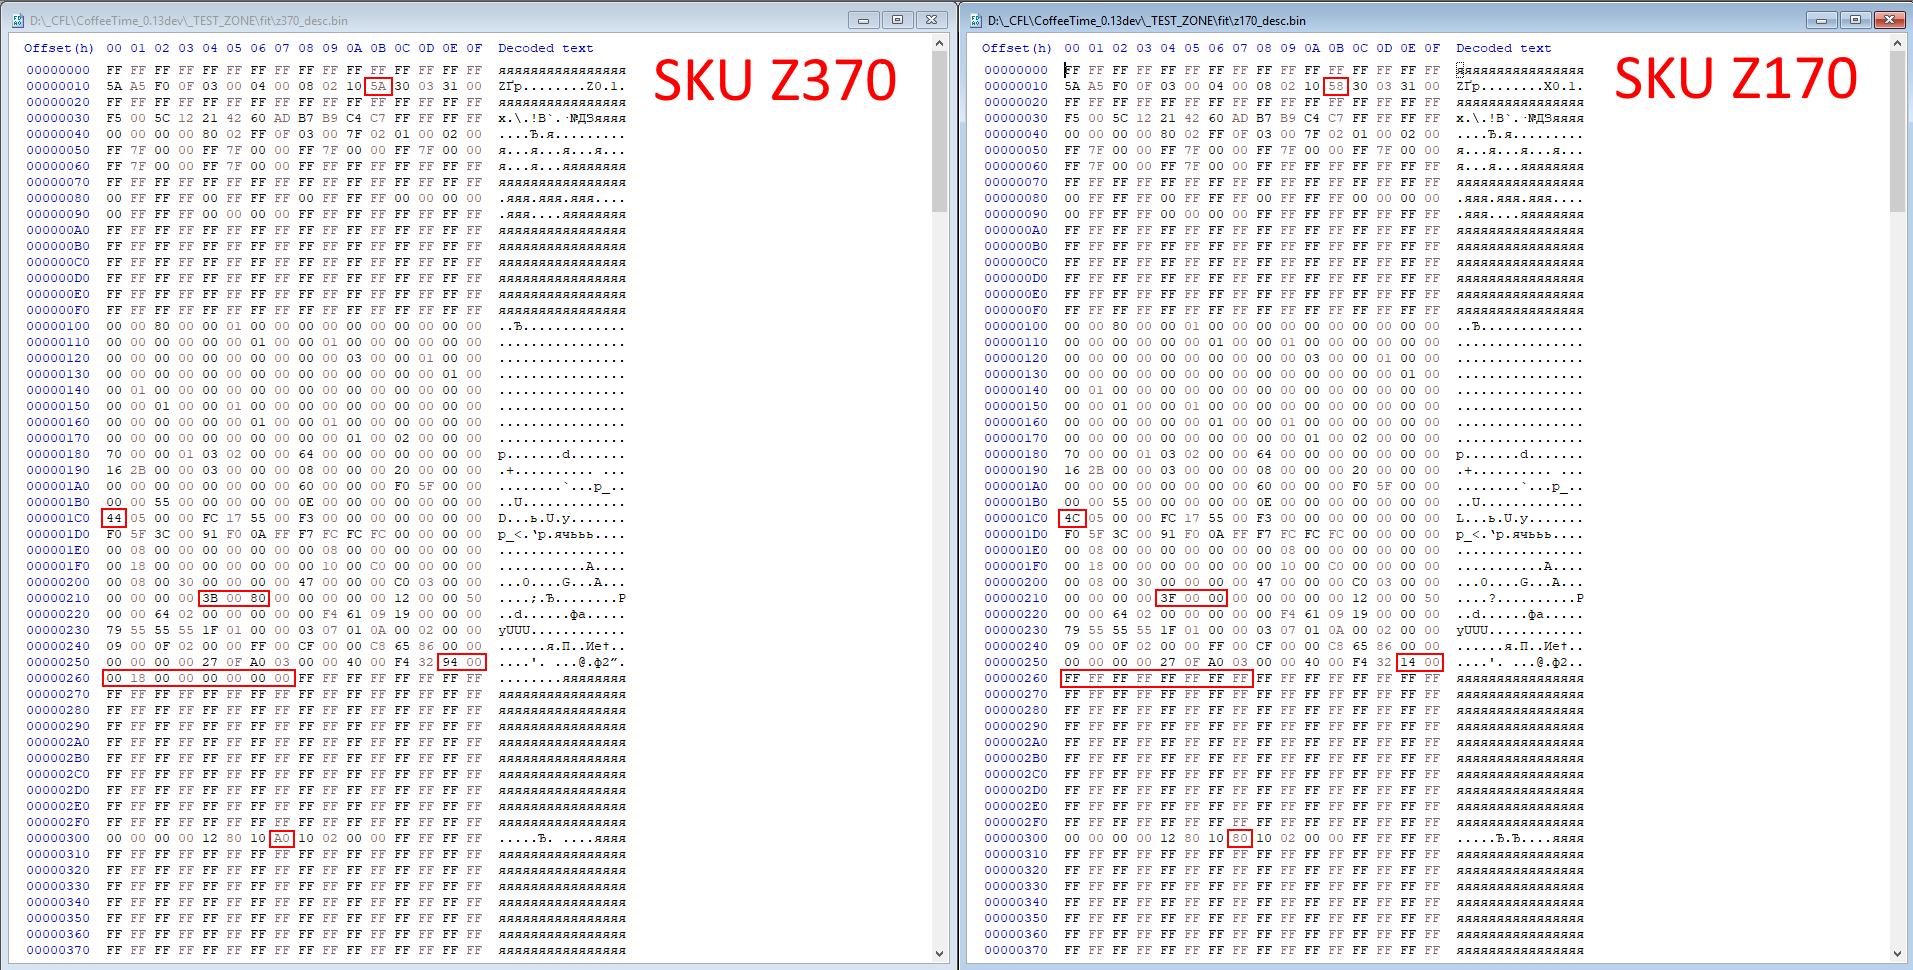Screen dimensions: 1913x970
Task: Click scroll-up arrow in z370_desc.bin window
Action: [939, 44]
